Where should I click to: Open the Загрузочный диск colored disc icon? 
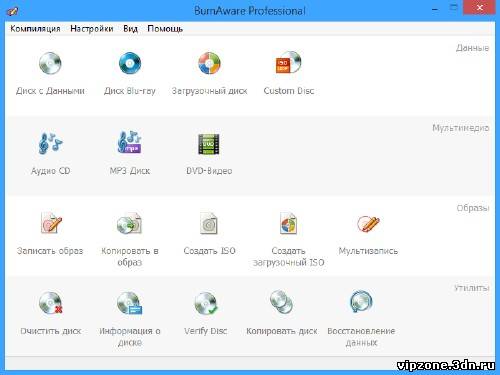point(209,63)
